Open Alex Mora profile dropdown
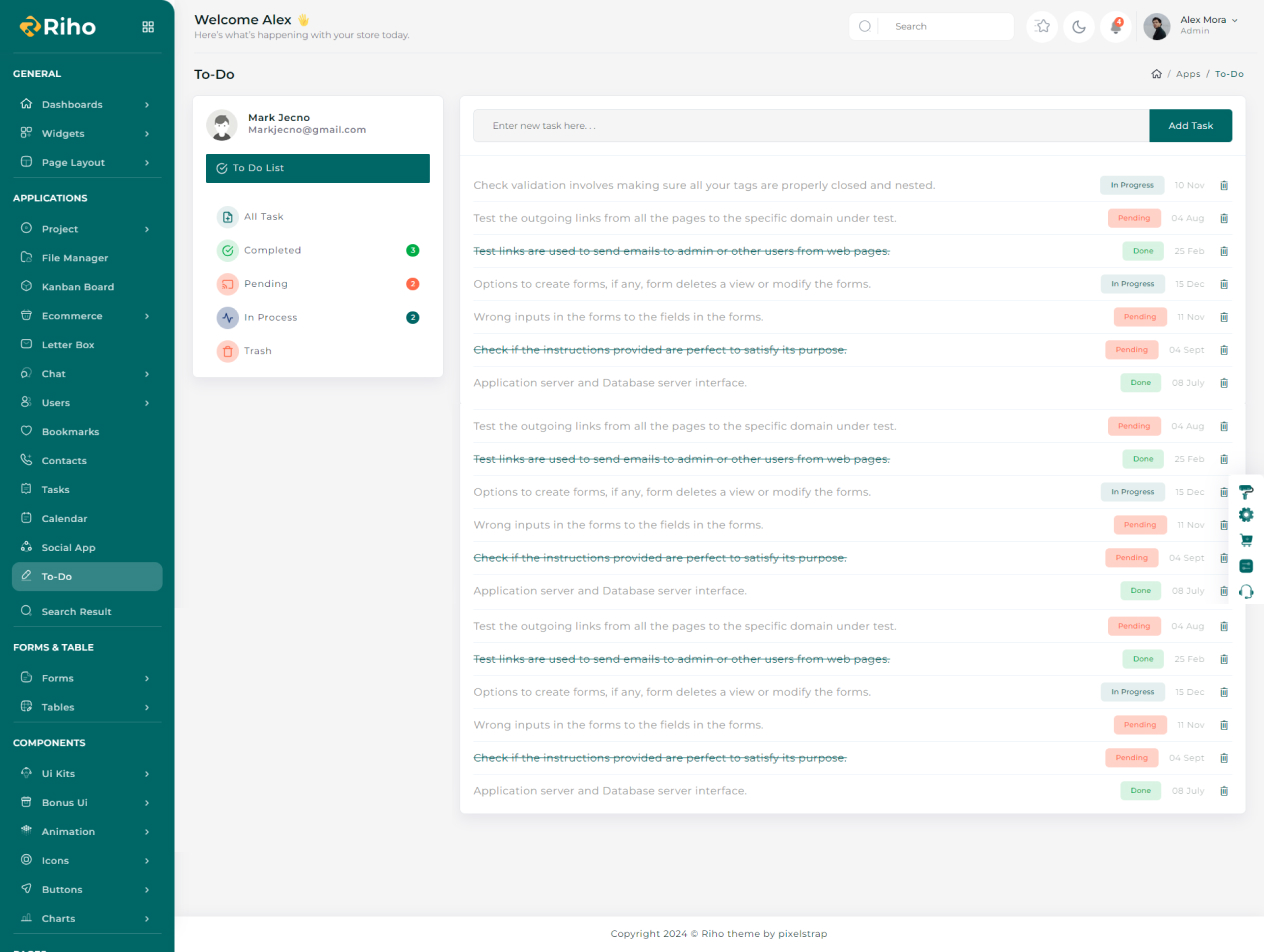Screen dimensions: 1264x952 pos(1193,26)
